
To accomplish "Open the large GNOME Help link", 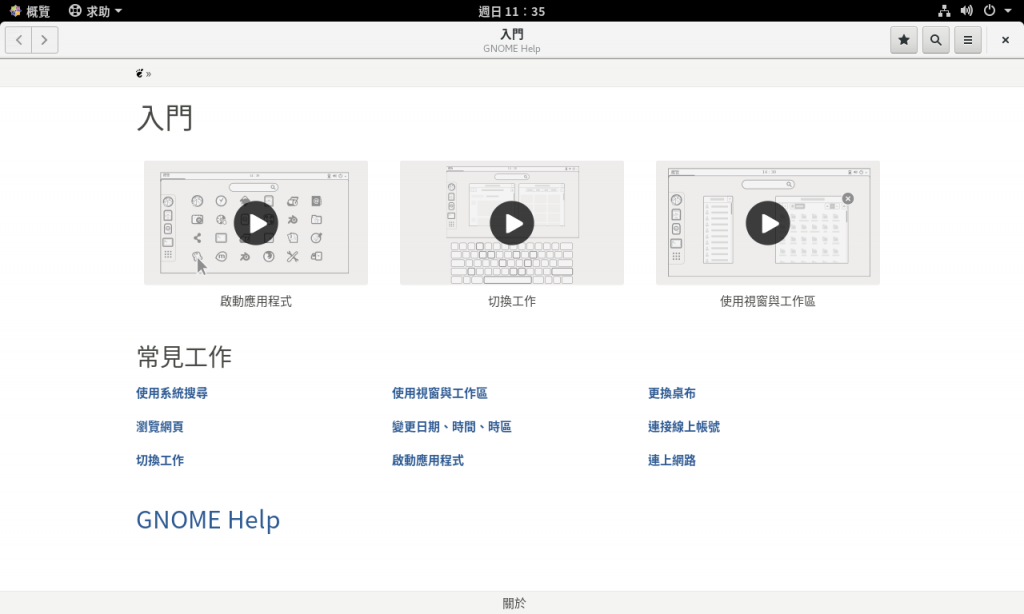I will [x=208, y=520].
